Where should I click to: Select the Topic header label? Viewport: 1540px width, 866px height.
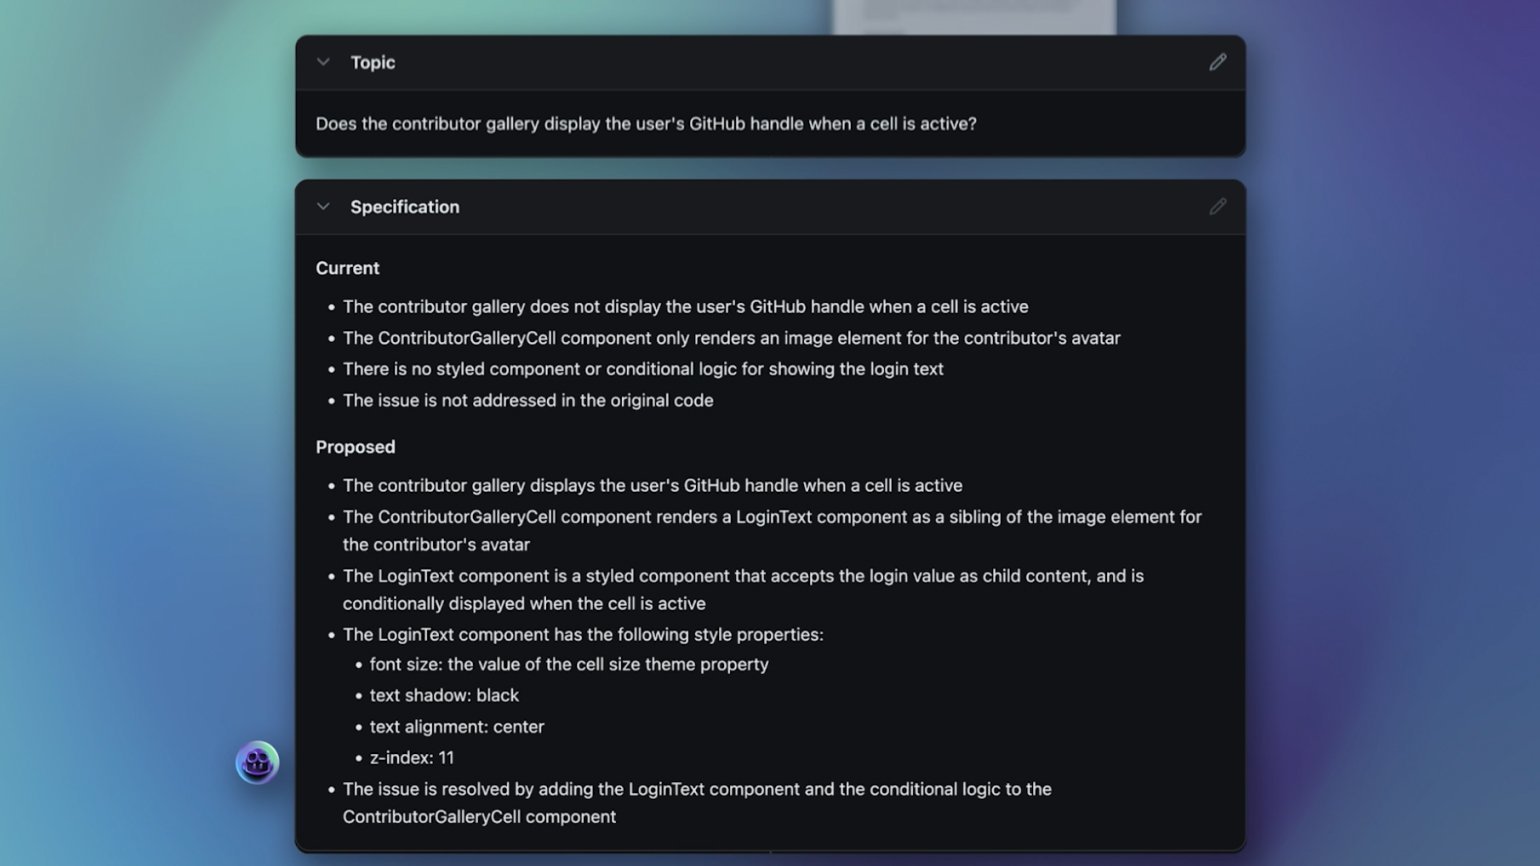tap(373, 62)
